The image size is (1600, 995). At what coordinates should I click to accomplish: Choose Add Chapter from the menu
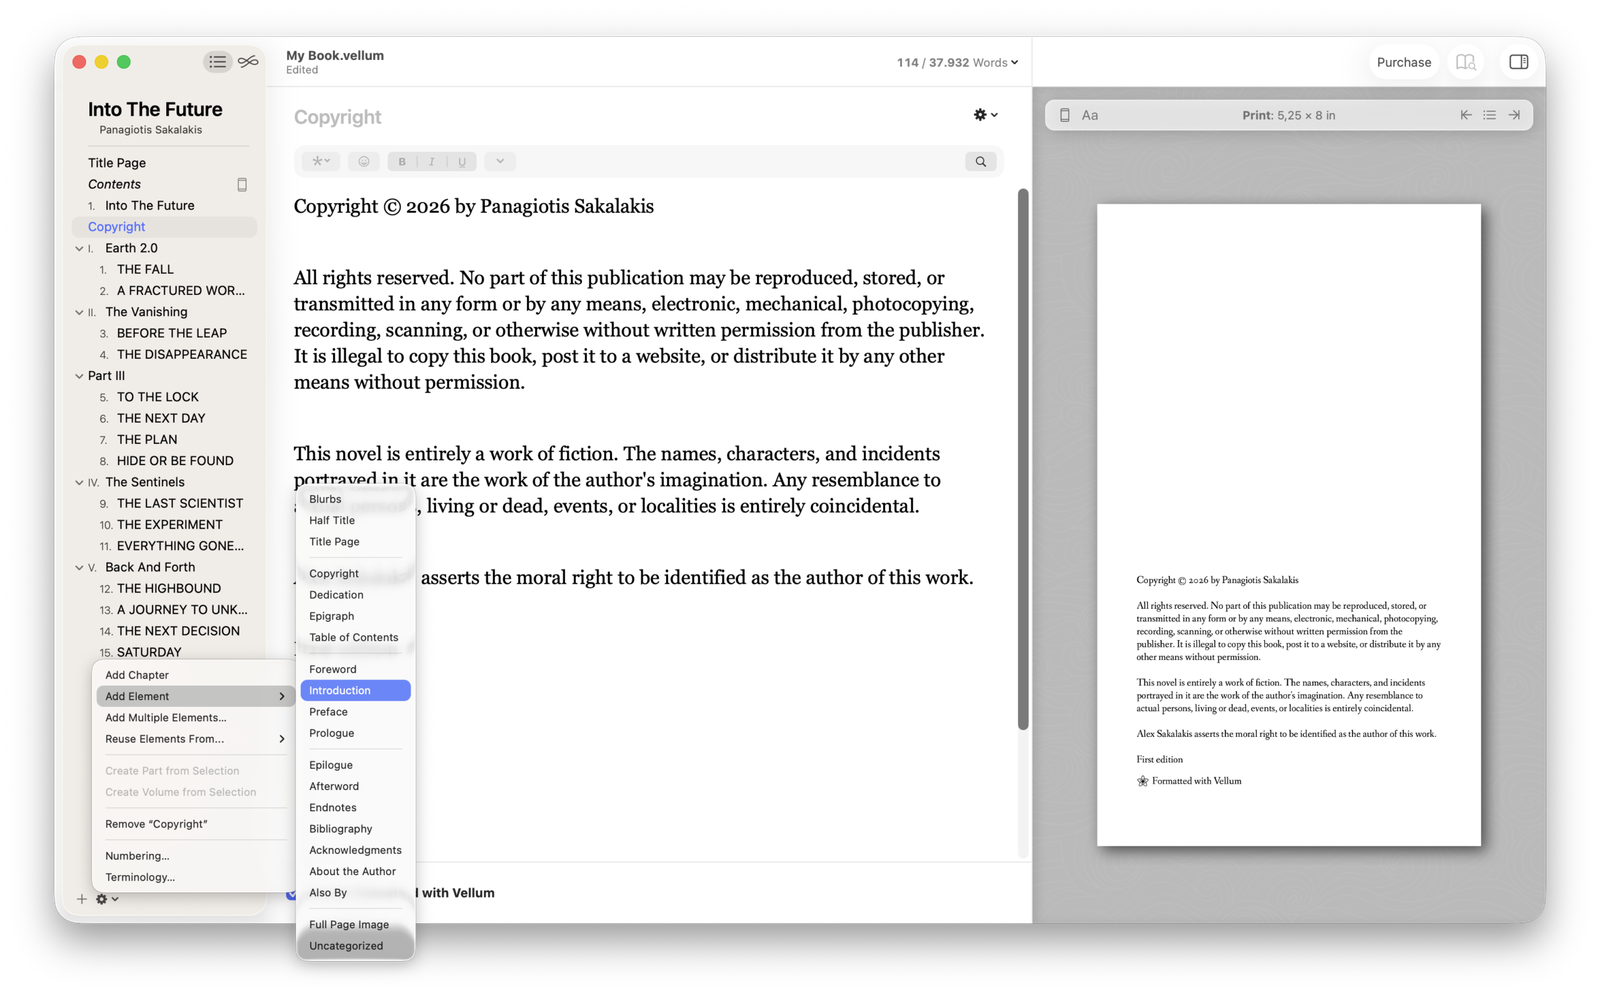194,675
